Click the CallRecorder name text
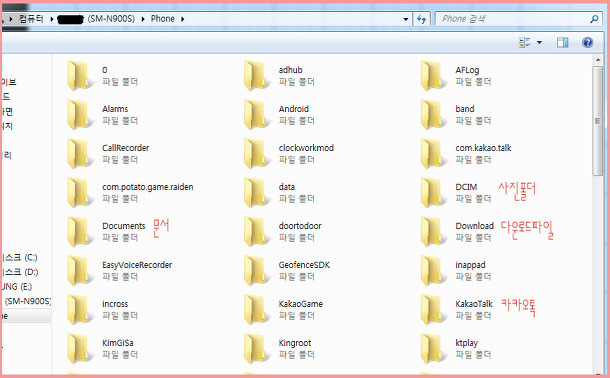 coord(125,148)
